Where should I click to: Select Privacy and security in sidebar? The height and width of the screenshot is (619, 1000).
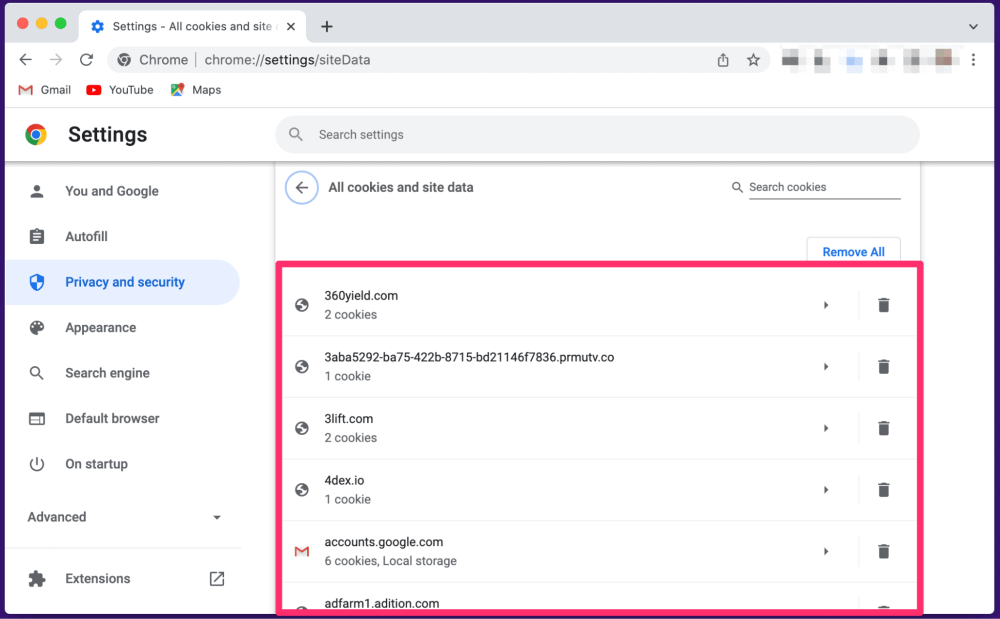[122, 282]
